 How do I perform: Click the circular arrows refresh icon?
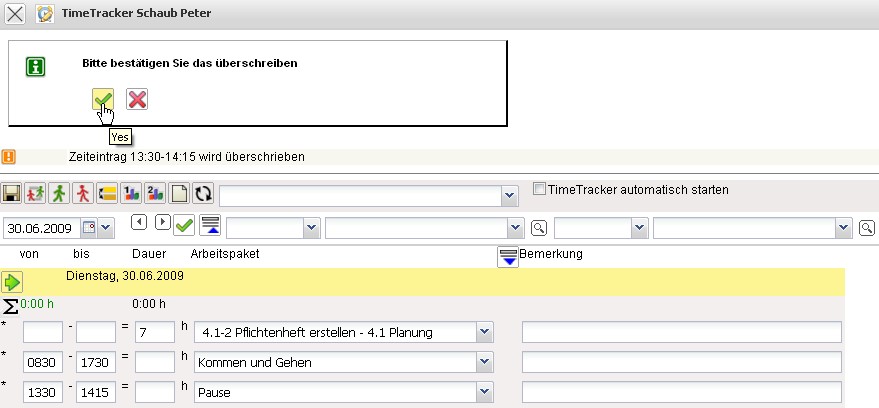tap(202, 193)
